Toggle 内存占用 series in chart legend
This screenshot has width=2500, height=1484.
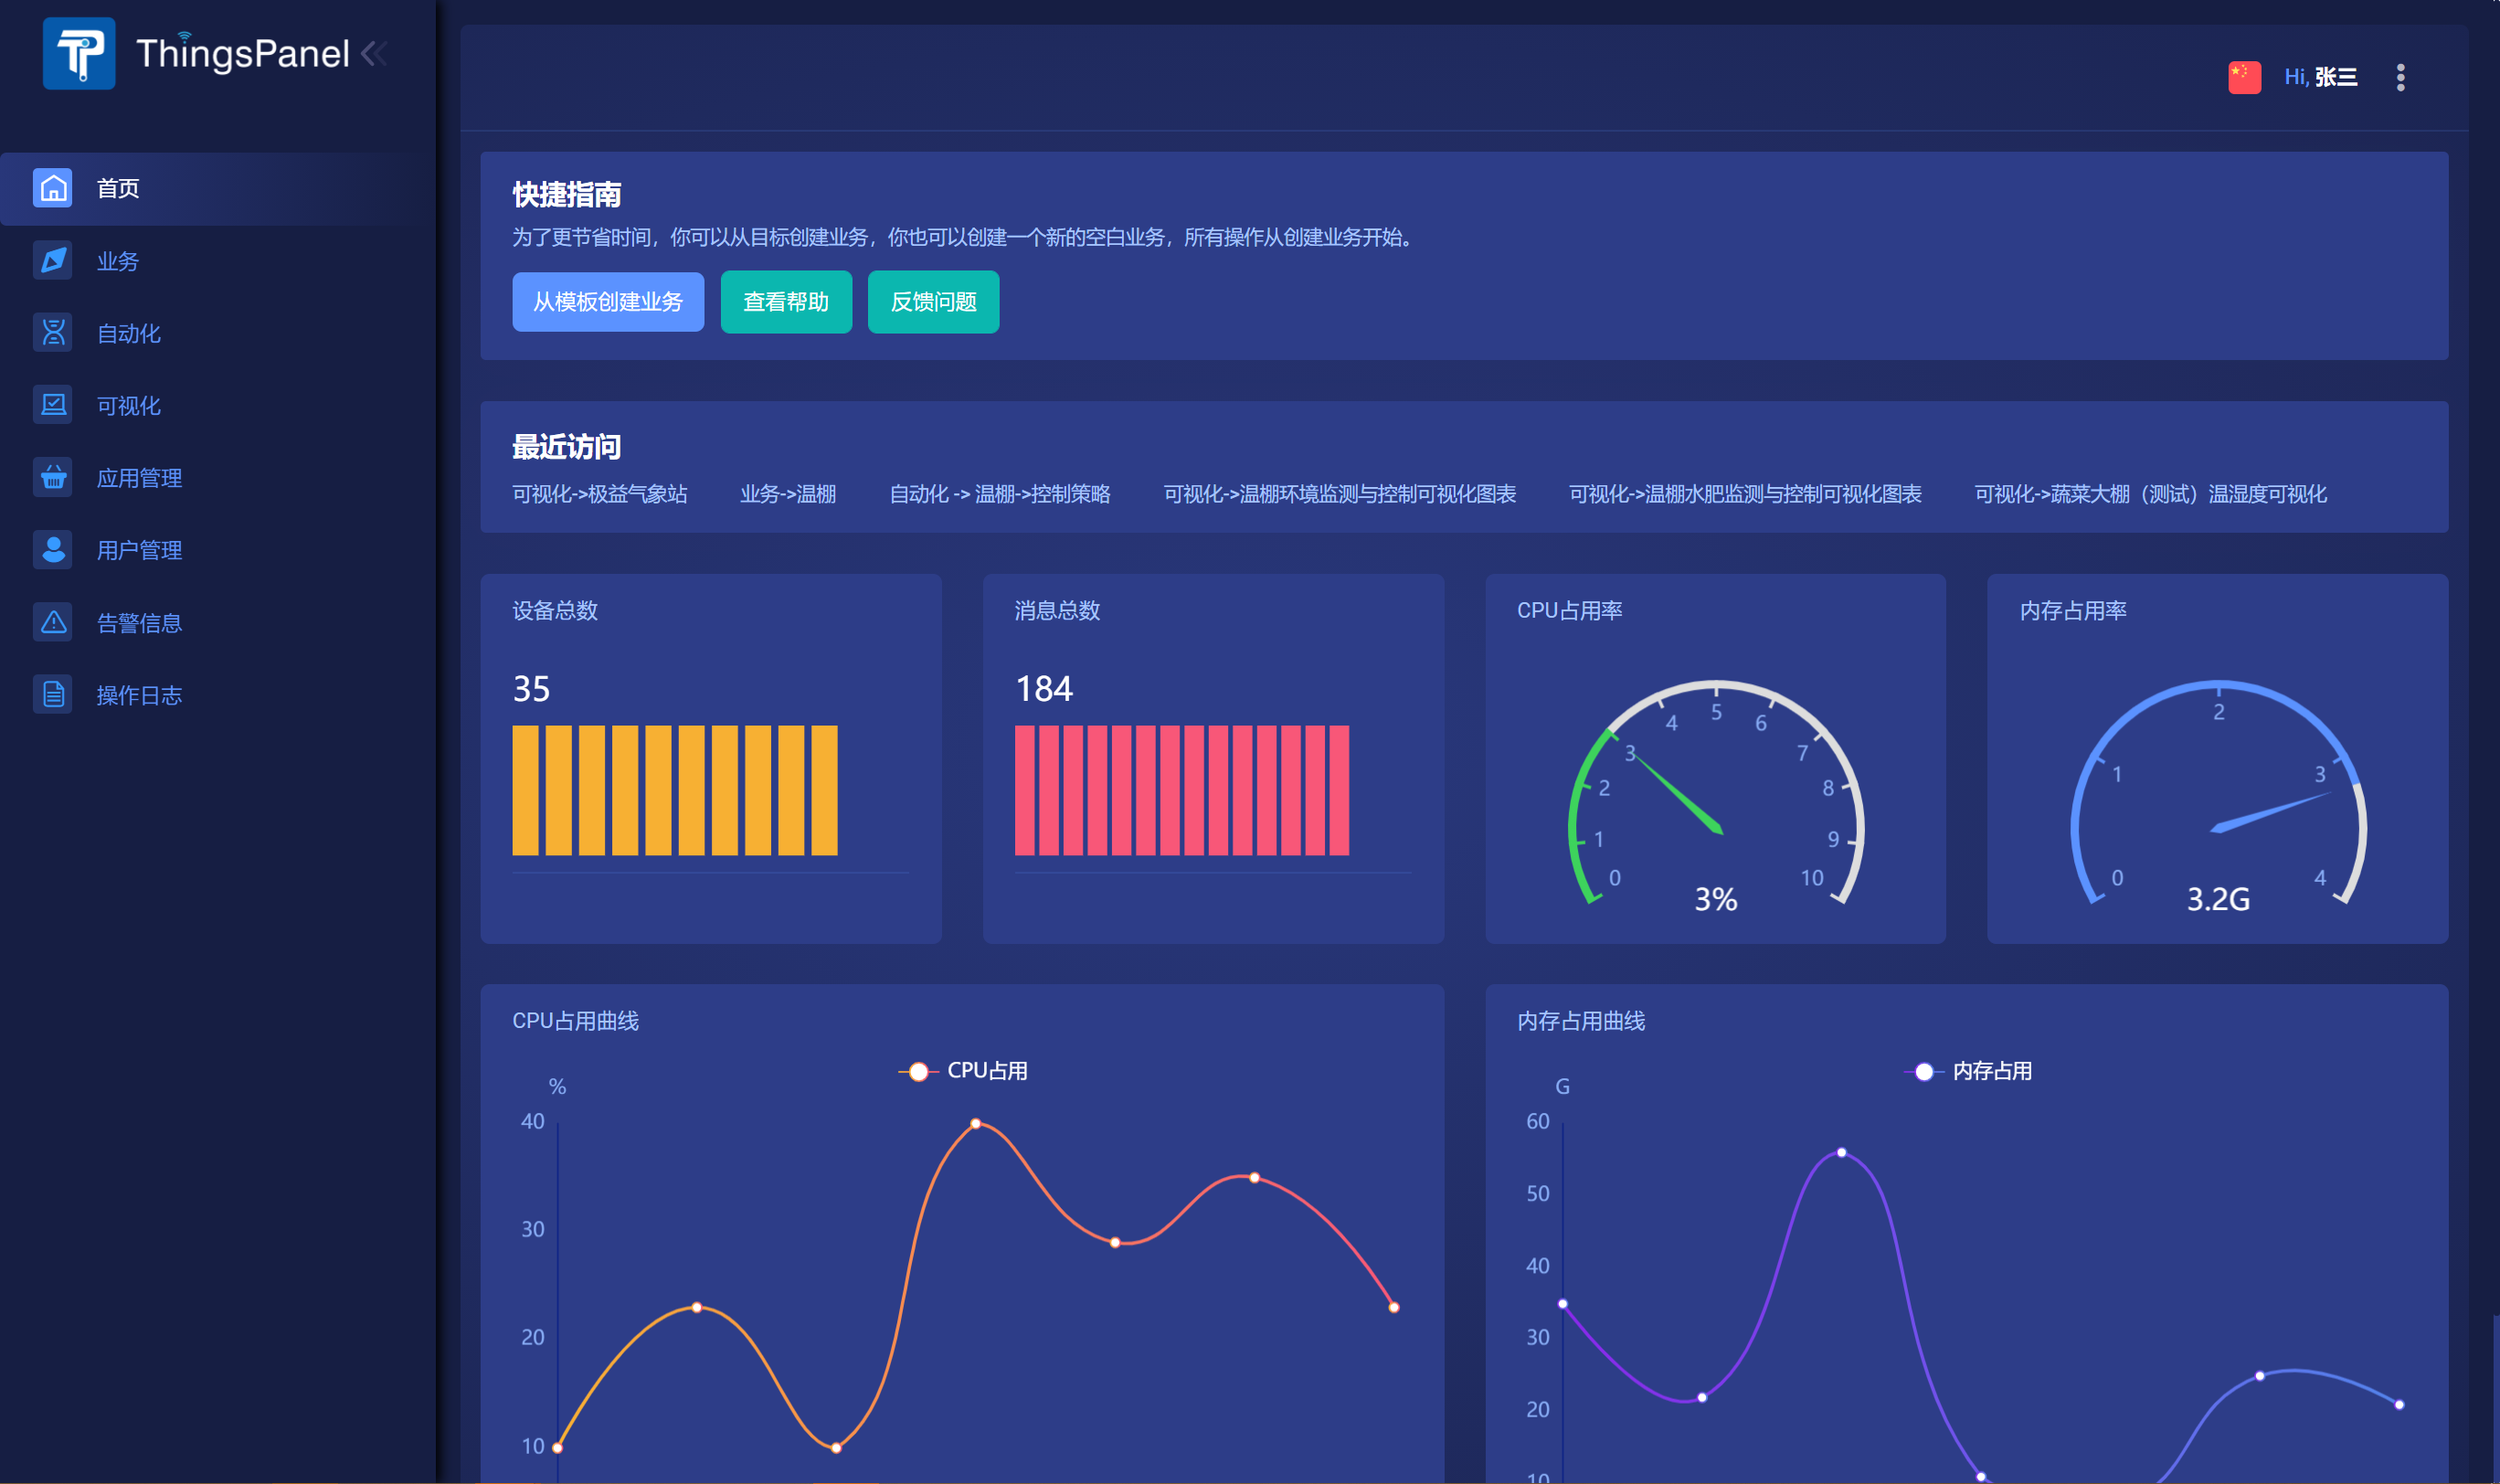1969,1071
